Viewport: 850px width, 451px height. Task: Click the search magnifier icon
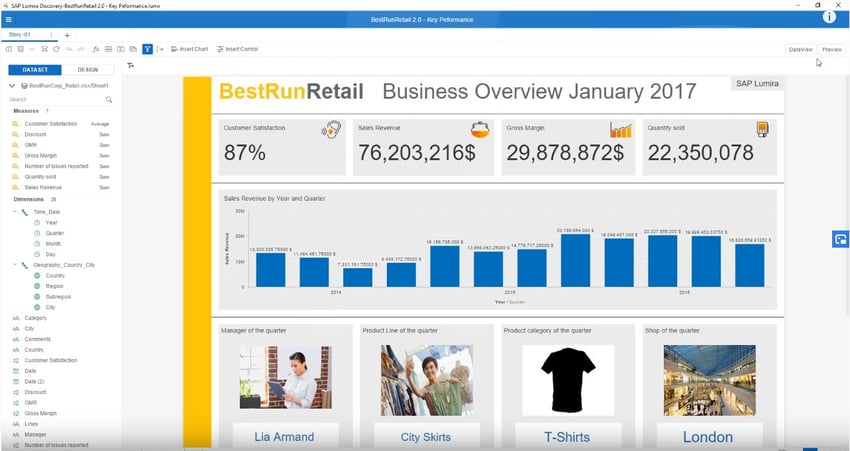(x=109, y=100)
